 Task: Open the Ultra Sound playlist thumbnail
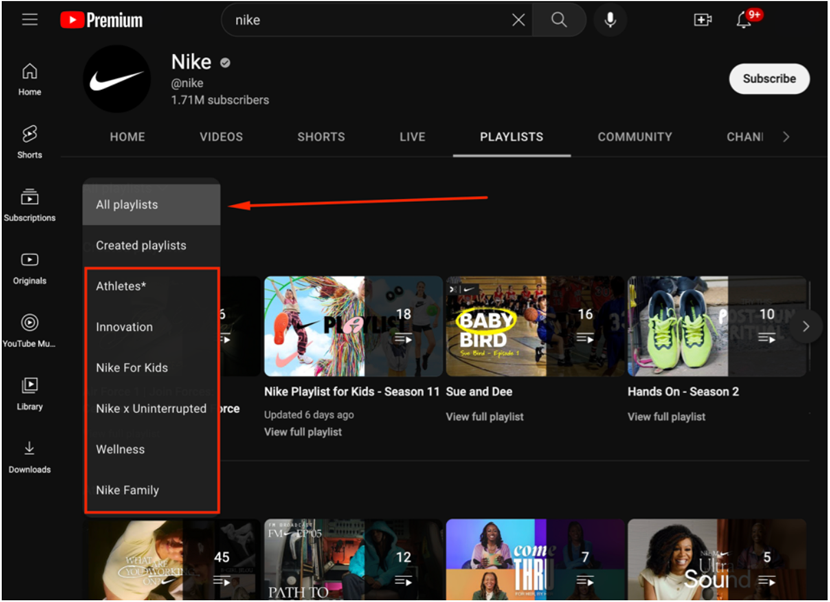(x=716, y=559)
